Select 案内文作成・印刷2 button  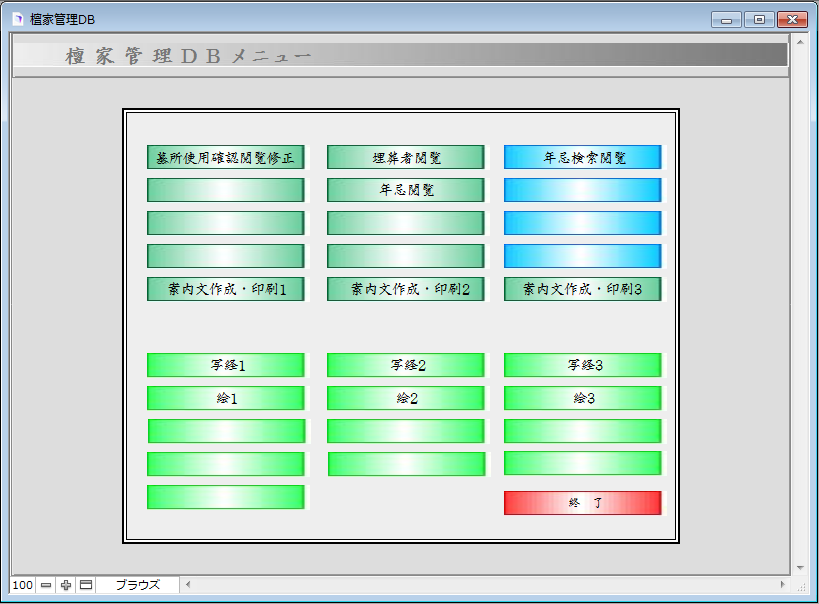(406, 289)
